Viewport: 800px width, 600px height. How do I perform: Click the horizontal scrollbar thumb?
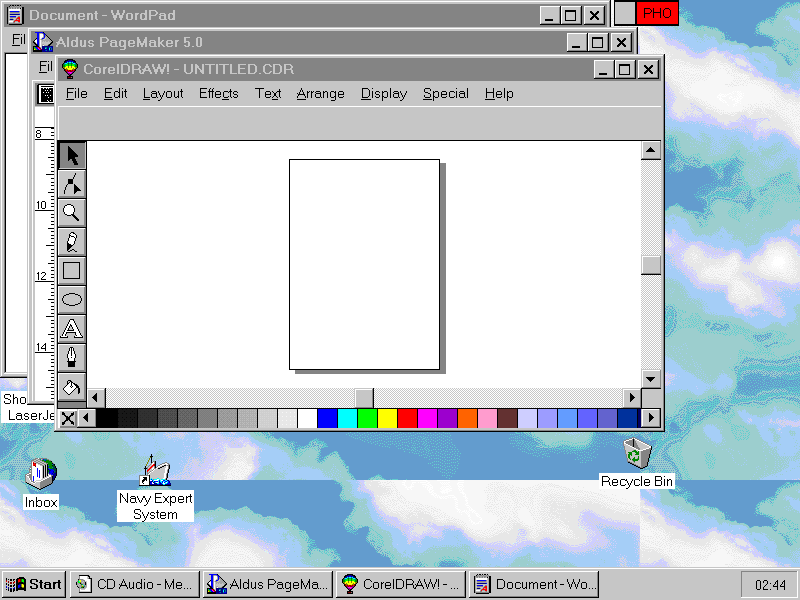(364, 398)
